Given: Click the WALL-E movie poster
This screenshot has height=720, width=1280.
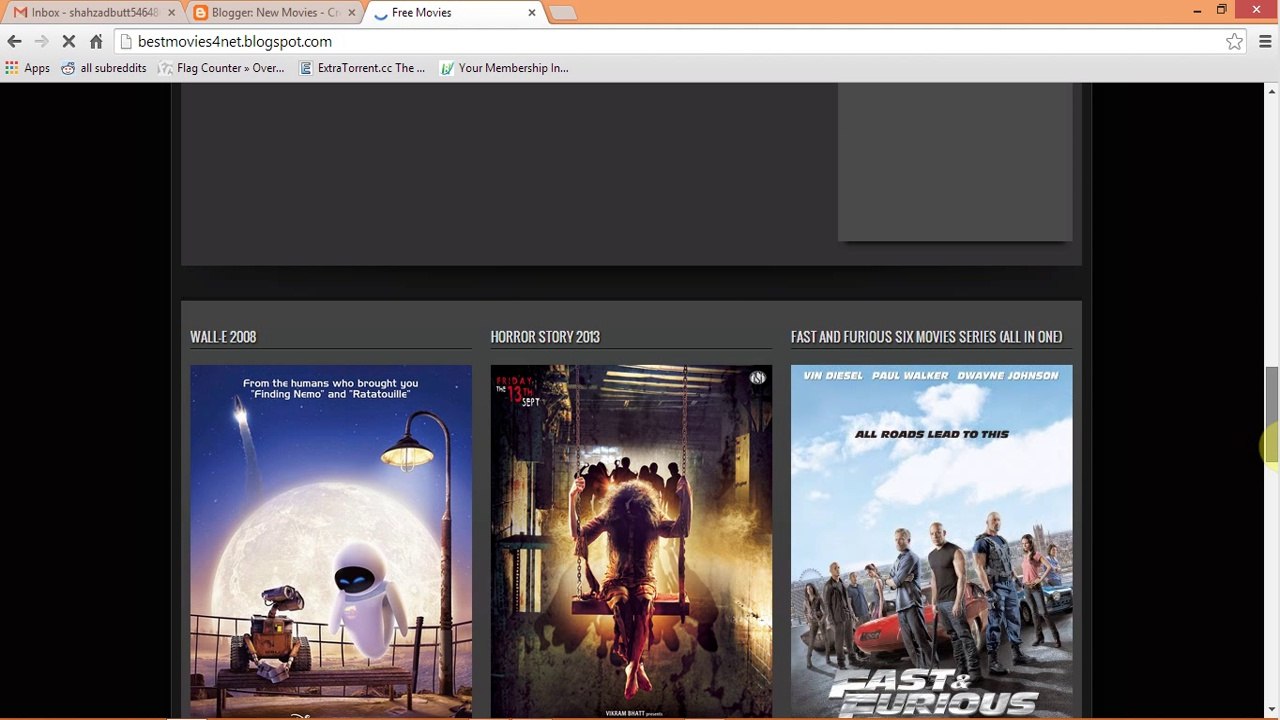Looking at the screenshot, I should click(331, 541).
